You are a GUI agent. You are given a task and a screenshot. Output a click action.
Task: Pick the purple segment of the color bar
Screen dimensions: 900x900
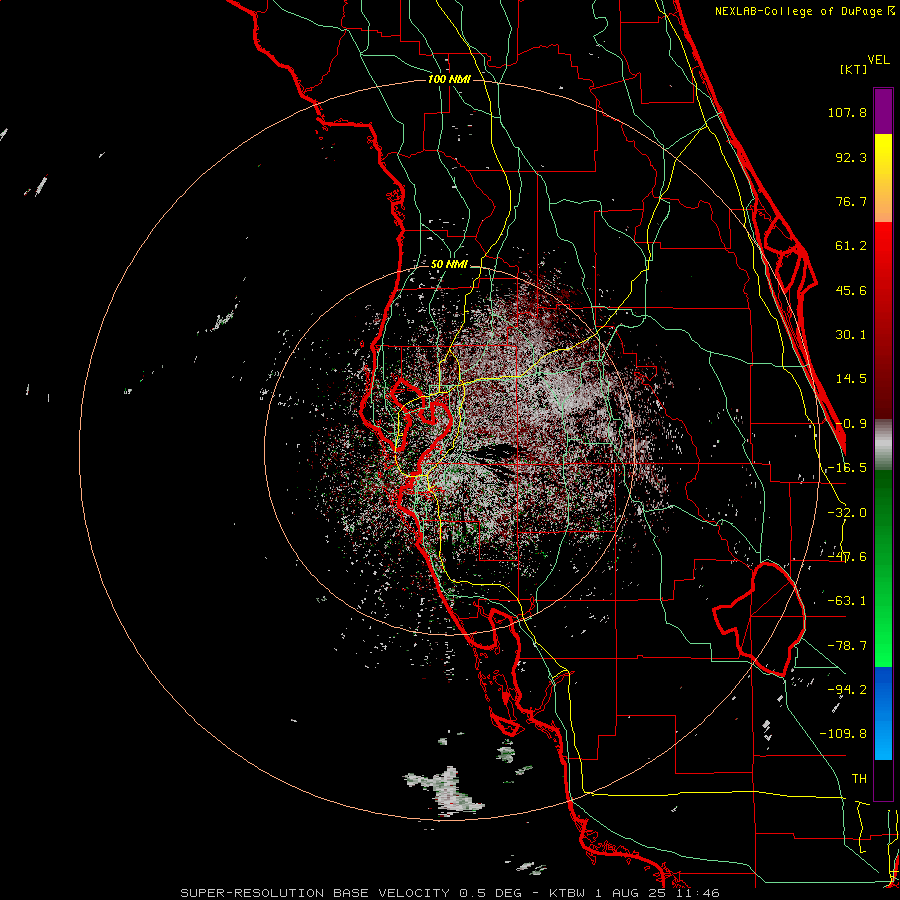pos(883,111)
